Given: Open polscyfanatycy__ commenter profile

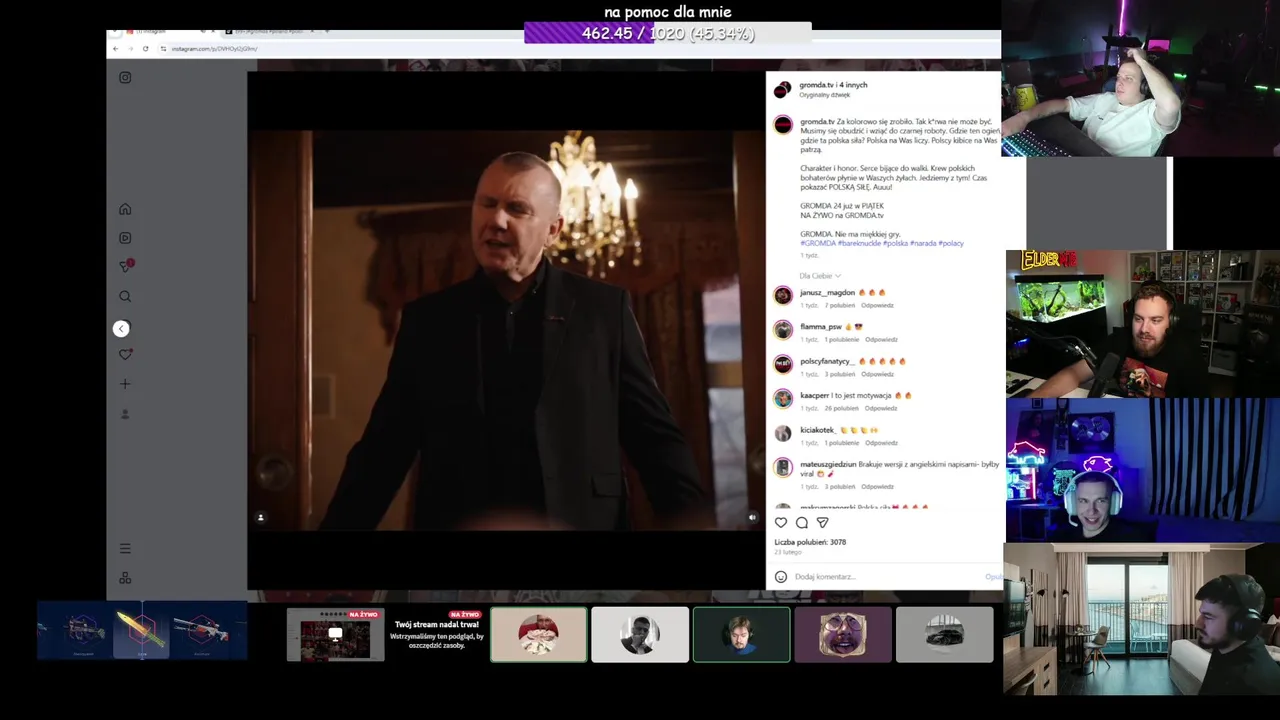Looking at the screenshot, I should 826,361.
